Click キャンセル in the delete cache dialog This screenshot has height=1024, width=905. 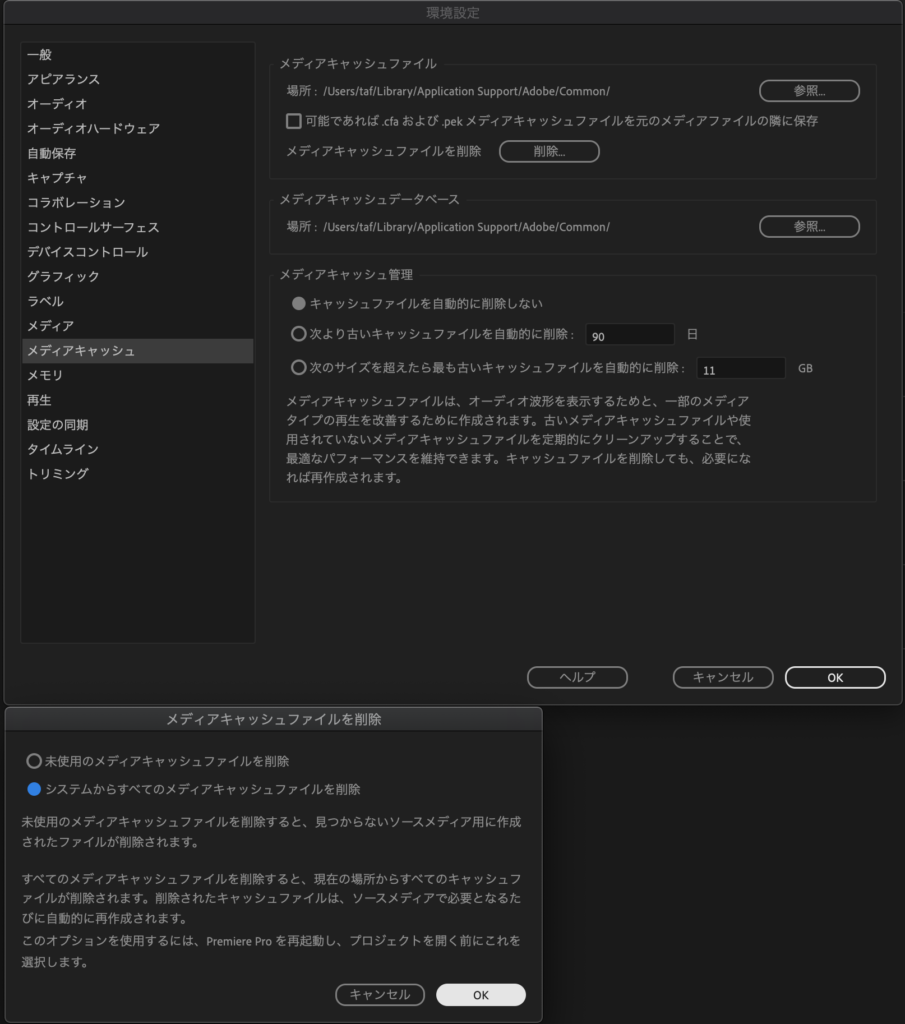tap(380, 995)
